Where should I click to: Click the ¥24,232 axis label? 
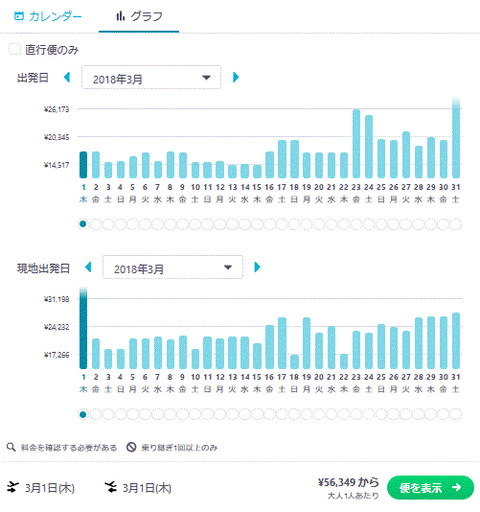[56, 327]
